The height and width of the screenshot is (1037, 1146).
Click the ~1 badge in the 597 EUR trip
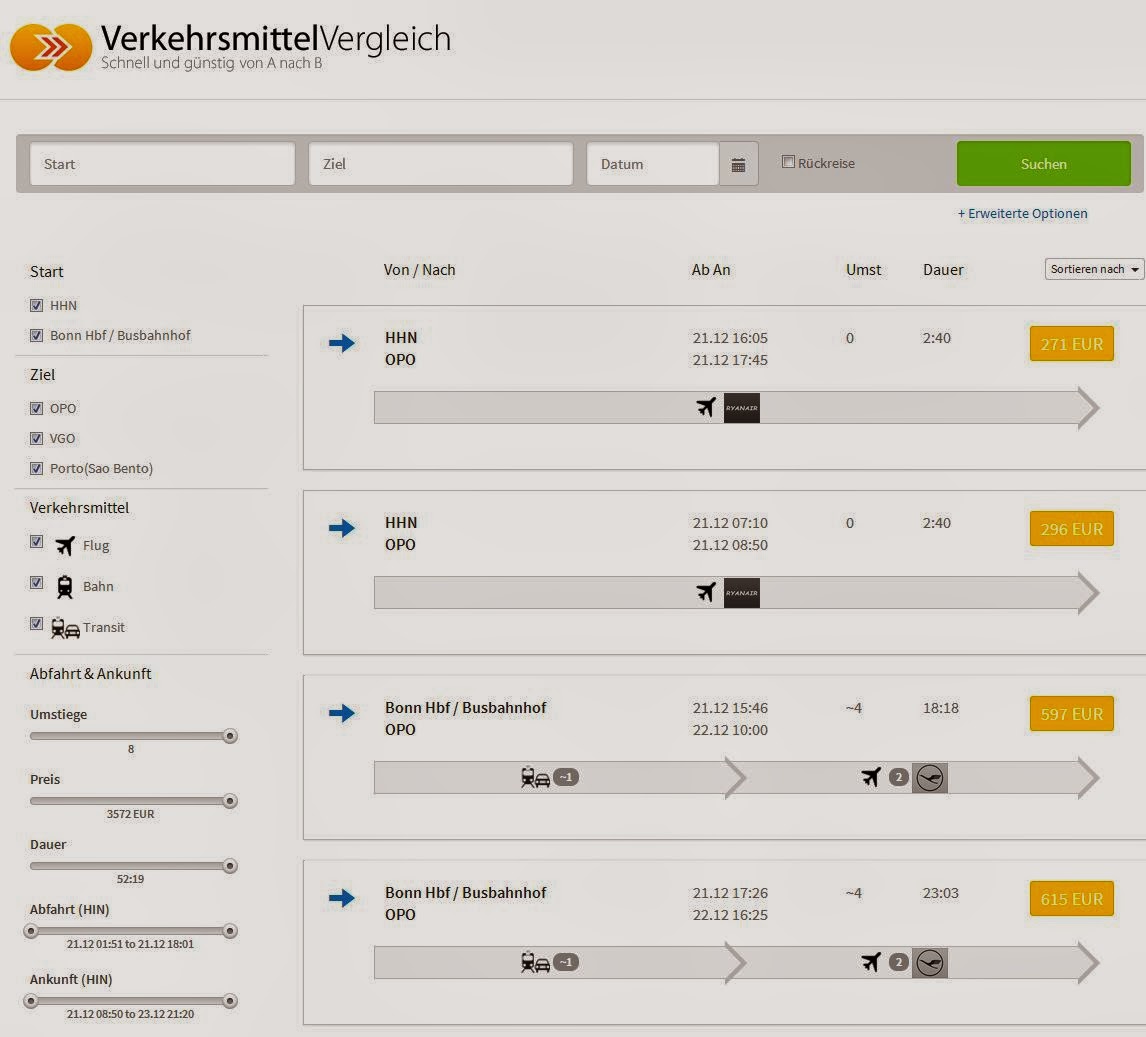(x=566, y=777)
